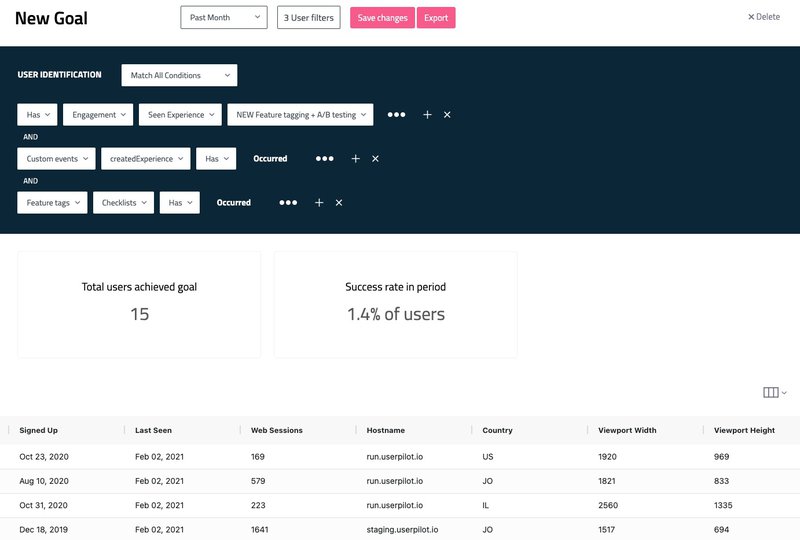This screenshot has width=800, height=540.
Task: Open Has dropdown in the Checklists row
Action: click(180, 203)
